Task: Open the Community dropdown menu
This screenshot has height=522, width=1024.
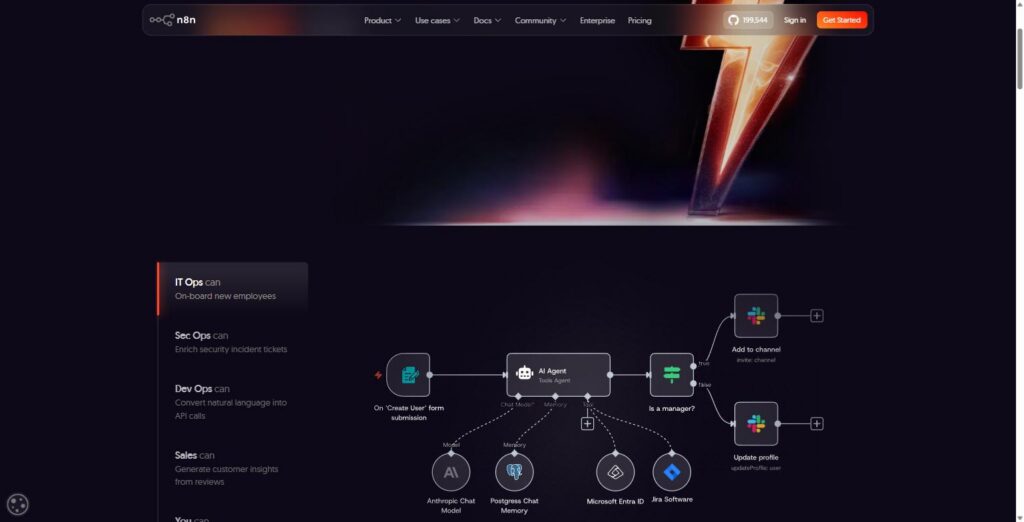Action: [540, 20]
